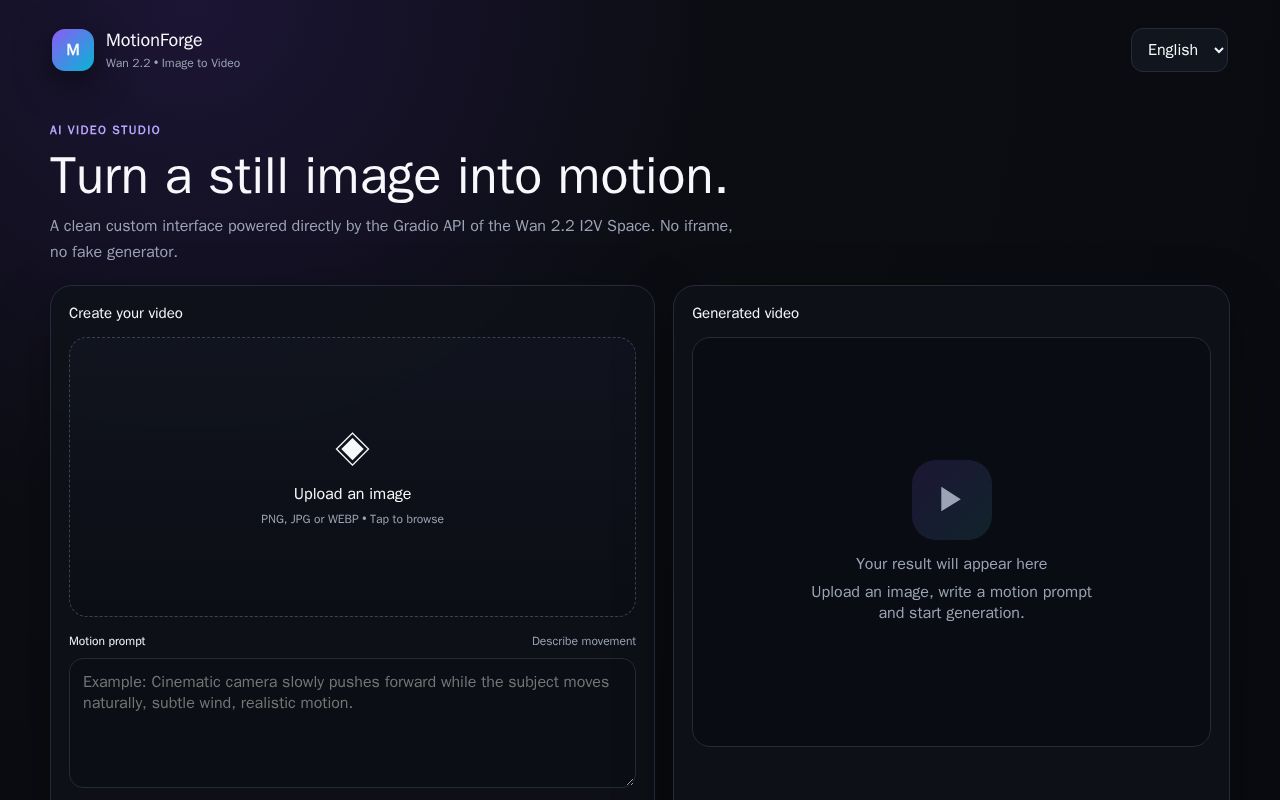Click the prompt textarea resize handle
Screen dimensions: 1280x800
click(629, 781)
